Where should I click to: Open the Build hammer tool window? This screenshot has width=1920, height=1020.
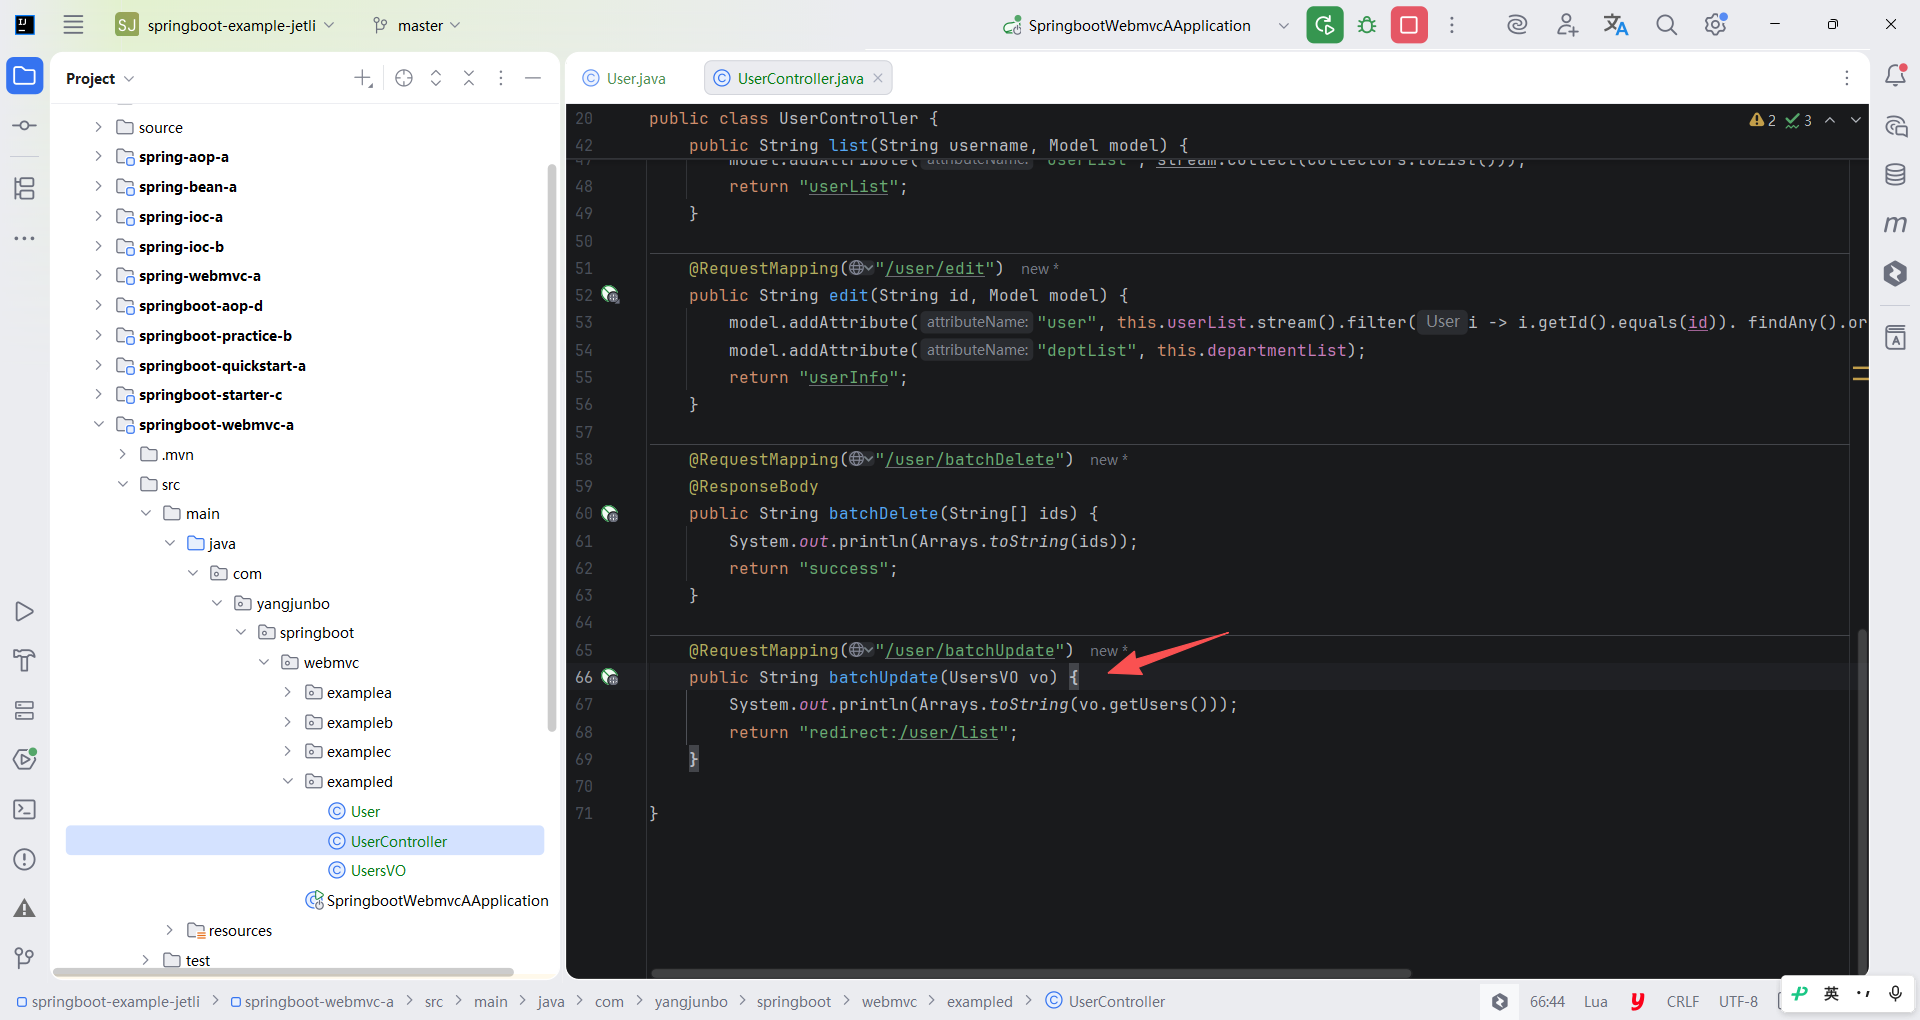(25, 660)
